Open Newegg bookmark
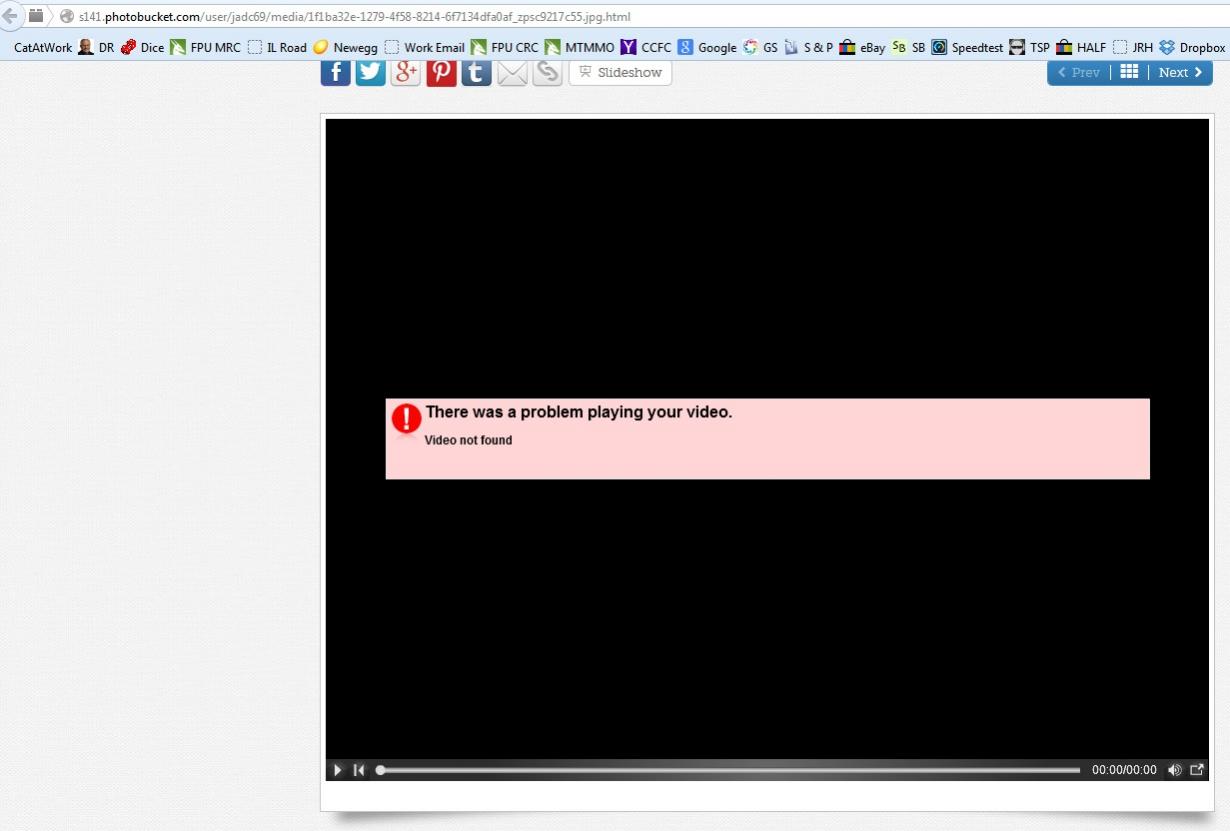 coord(346,47)
